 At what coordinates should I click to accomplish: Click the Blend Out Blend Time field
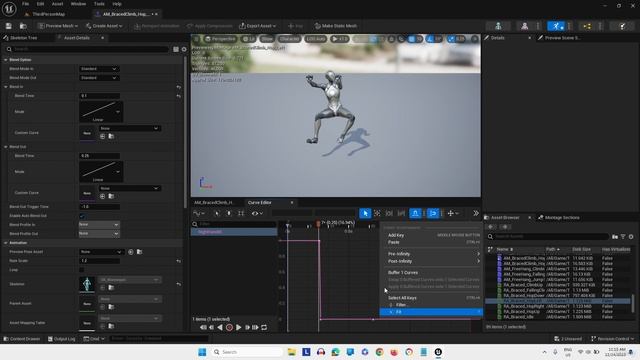point(99,156)
